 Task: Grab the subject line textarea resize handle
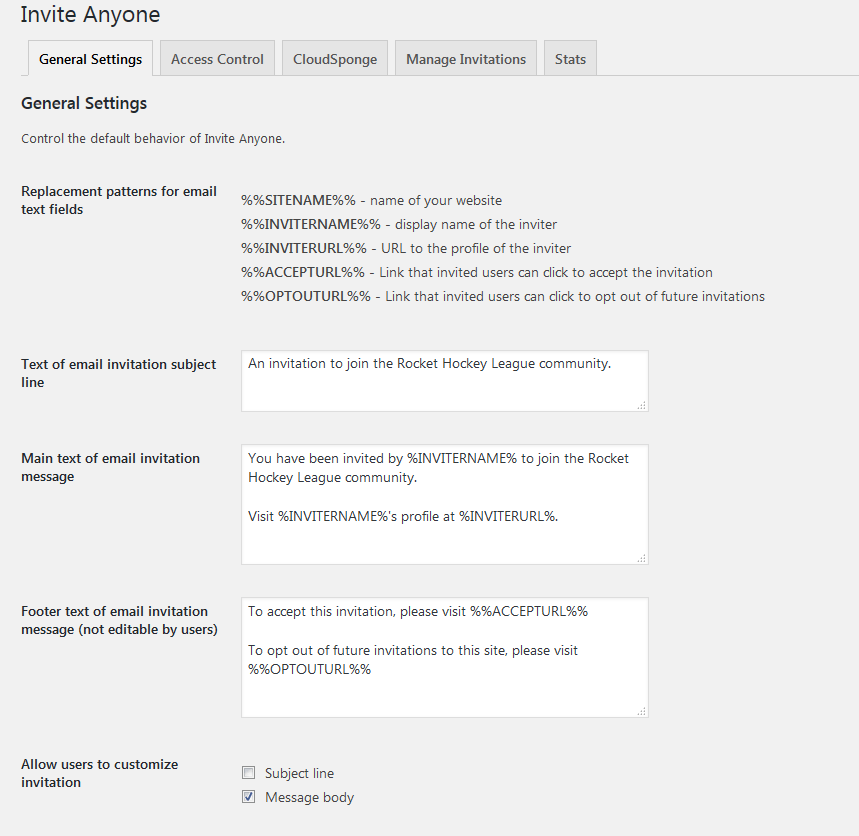pos(642,405)
